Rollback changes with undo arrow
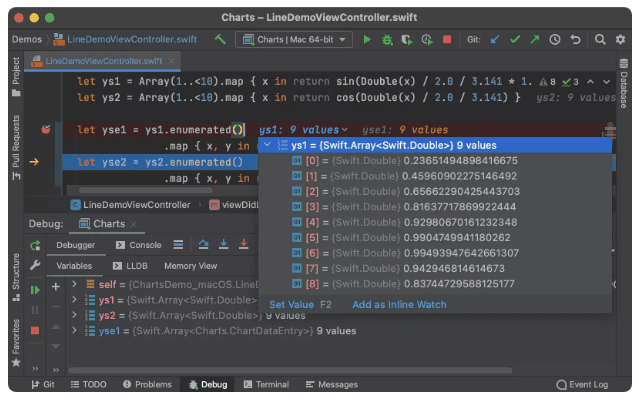 click(575, 40)
